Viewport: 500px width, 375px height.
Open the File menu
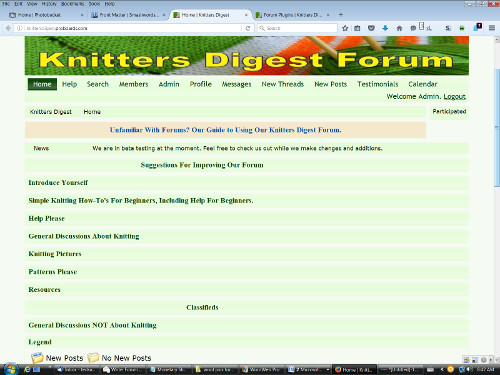coord(6,4)
